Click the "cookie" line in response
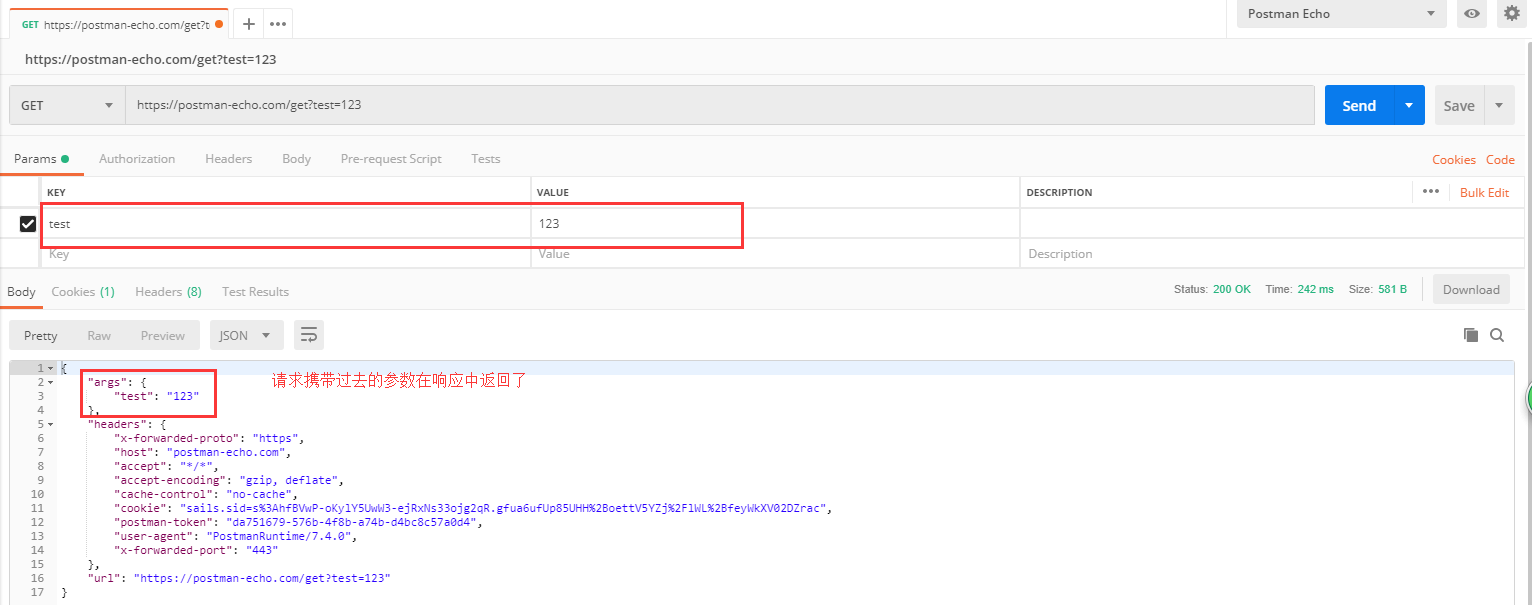1532x605 pixels. click(474, 508)
